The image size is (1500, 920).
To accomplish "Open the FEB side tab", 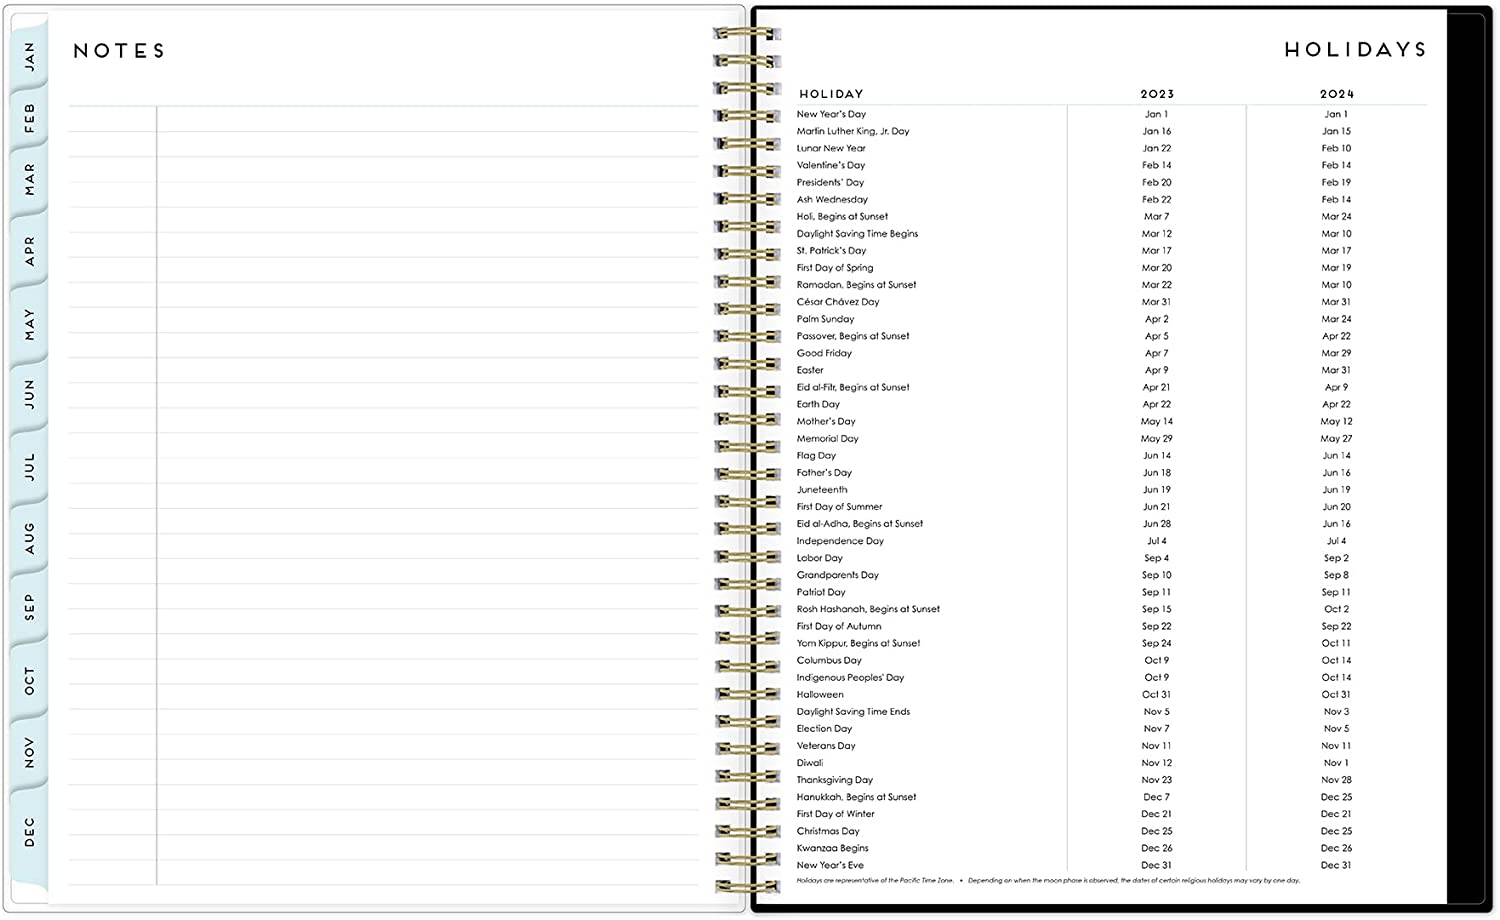I will (29, 118).
